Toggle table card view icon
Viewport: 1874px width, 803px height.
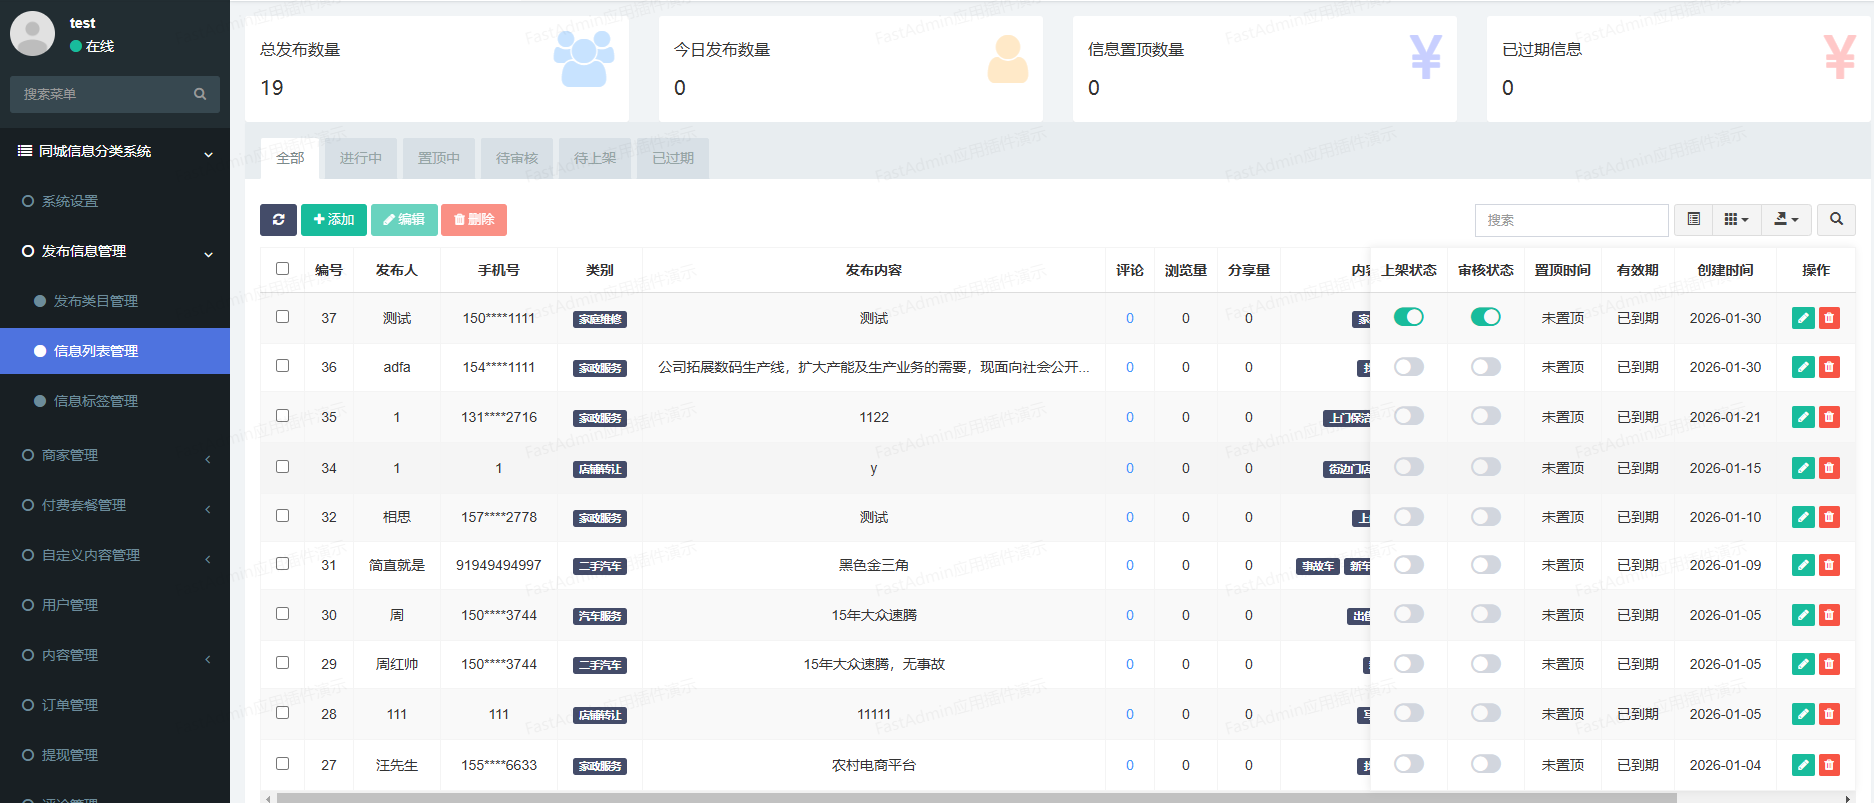pyautogui.click(x=1693, y=220)
